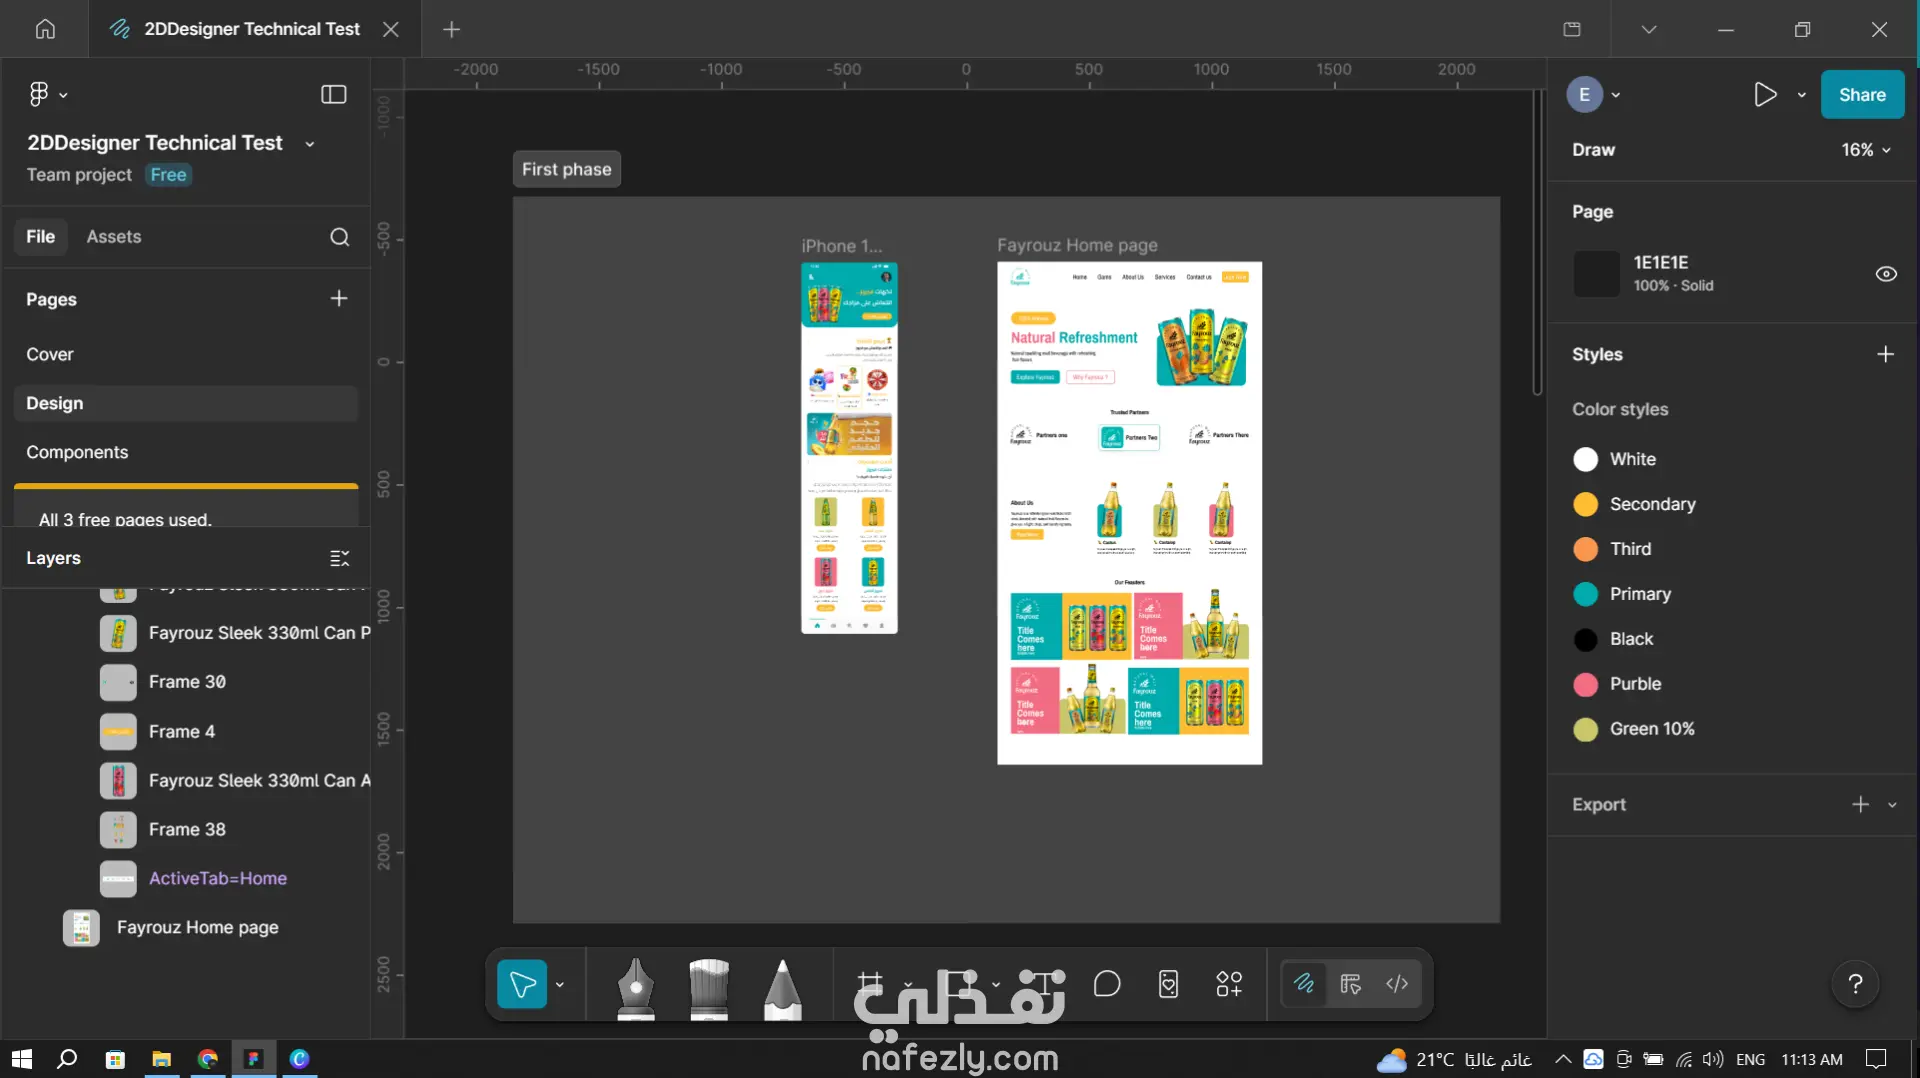Open Windows Start menu

click(22, 1058)
